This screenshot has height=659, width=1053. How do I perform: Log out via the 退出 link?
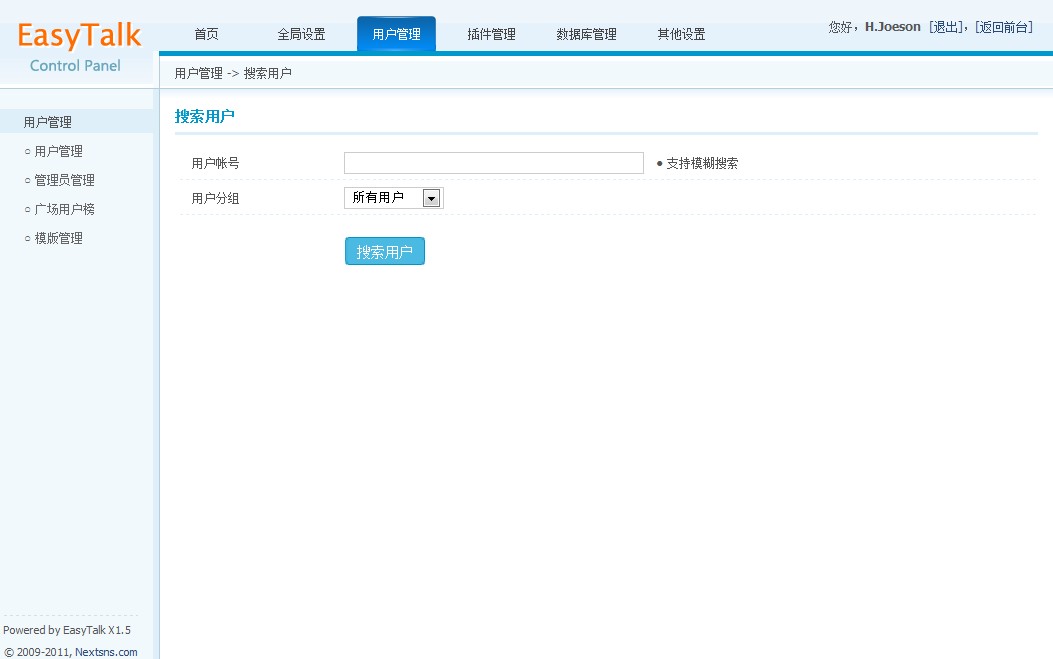945,27
